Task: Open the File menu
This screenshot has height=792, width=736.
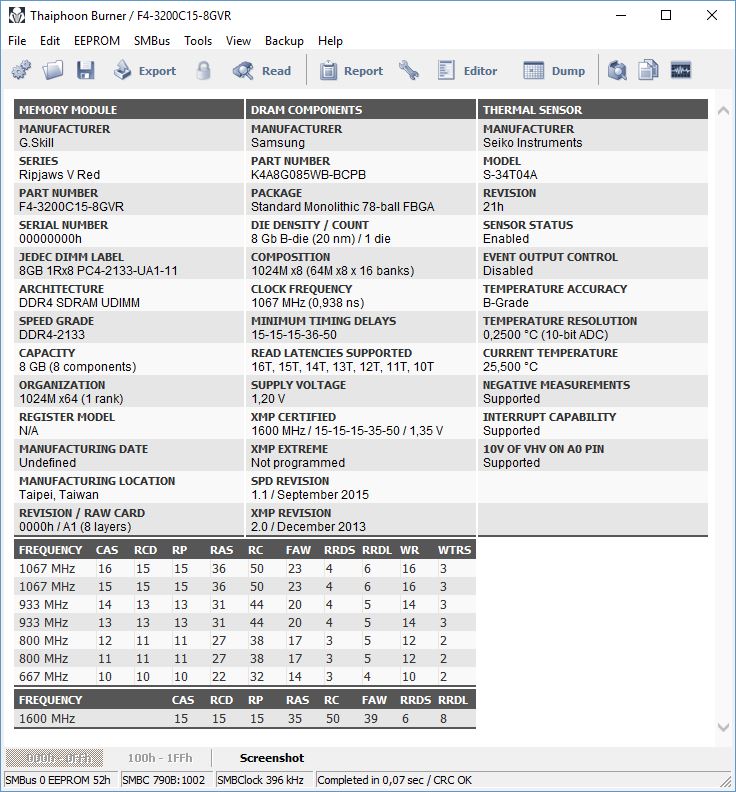Action: tap(17, 41)
